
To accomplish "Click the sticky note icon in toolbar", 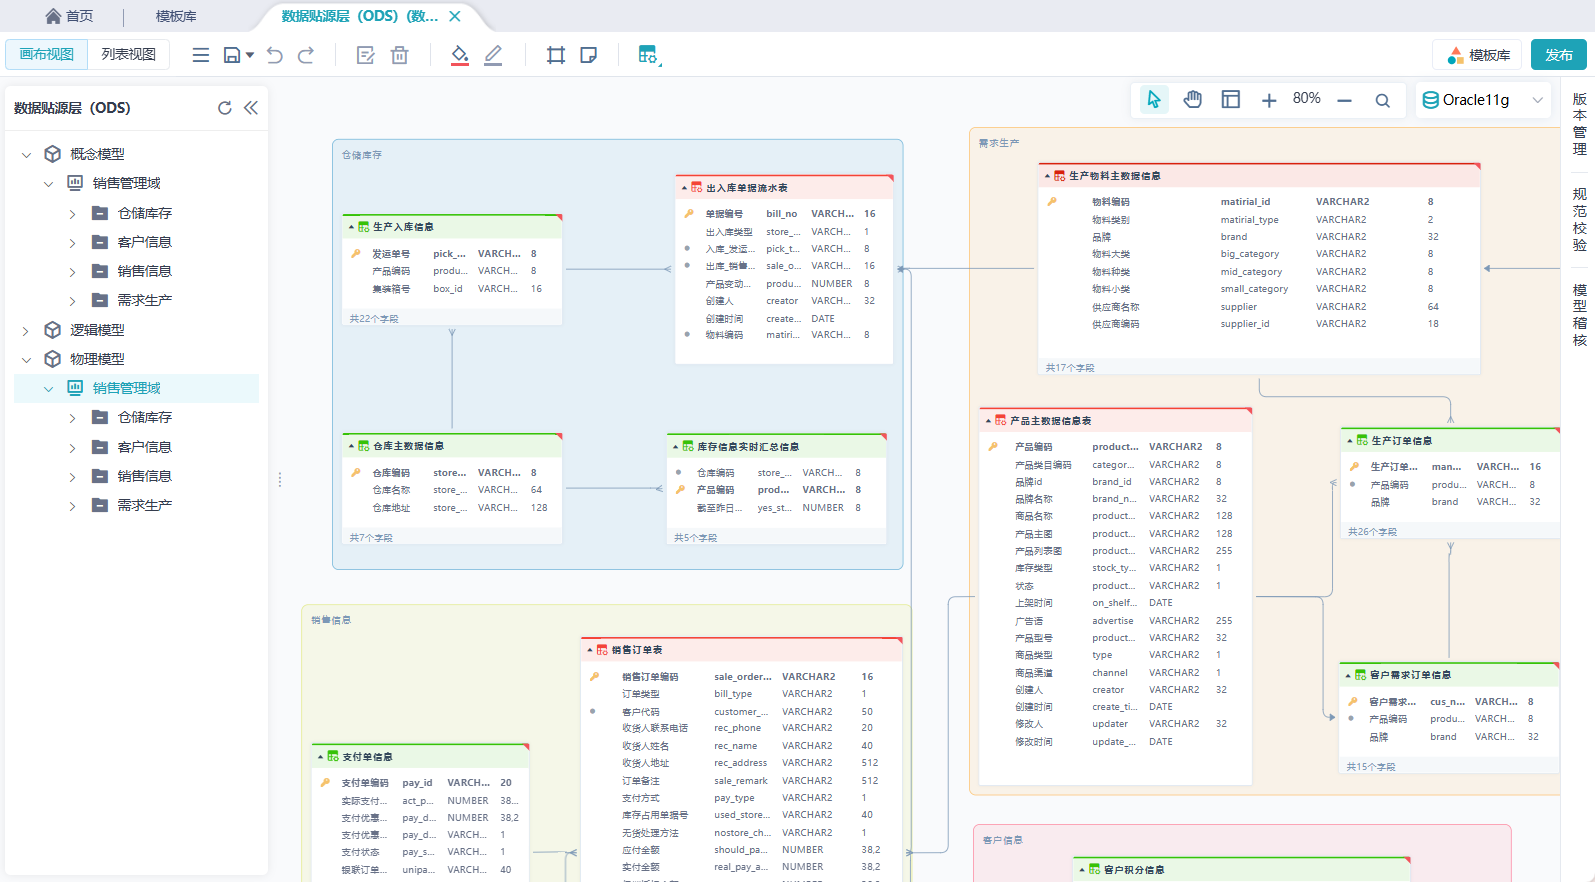I will (x=589, y=55).
